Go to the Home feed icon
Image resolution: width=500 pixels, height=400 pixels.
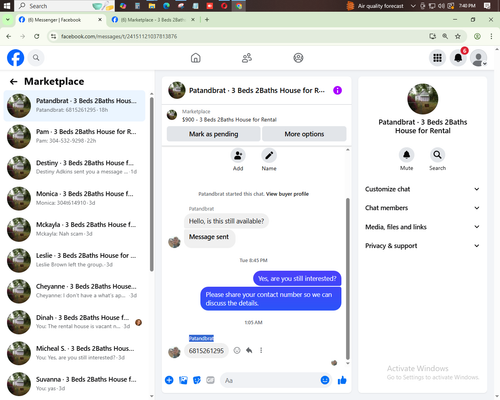coord(196,58)
